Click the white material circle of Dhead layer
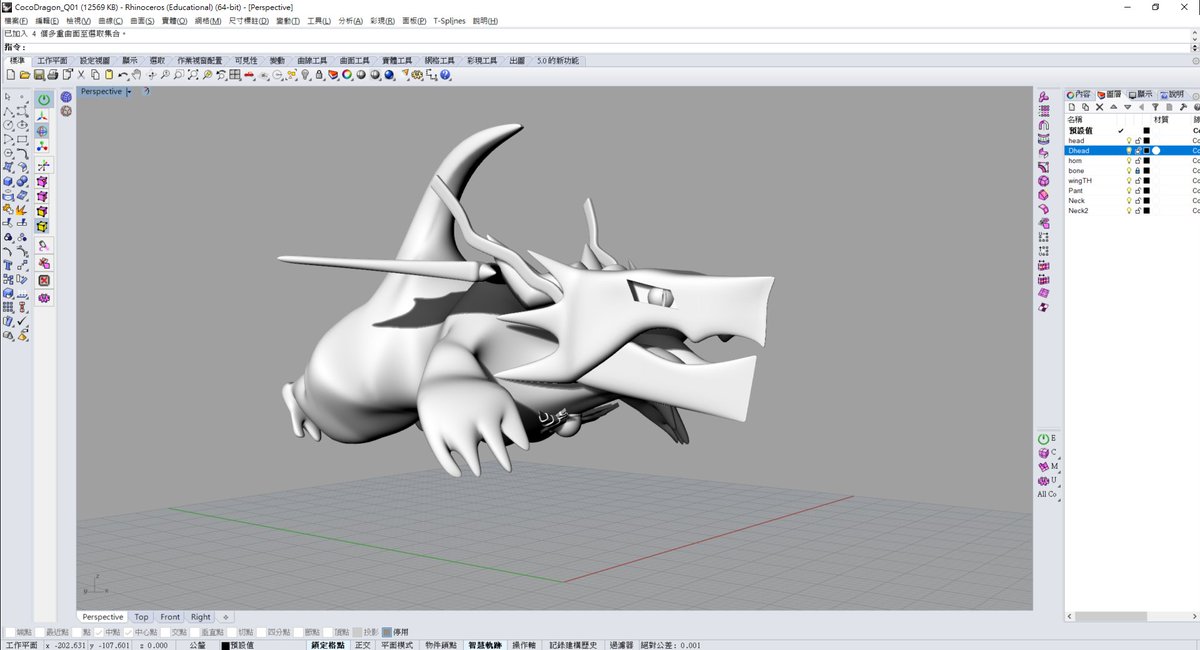 [1156, 151]
